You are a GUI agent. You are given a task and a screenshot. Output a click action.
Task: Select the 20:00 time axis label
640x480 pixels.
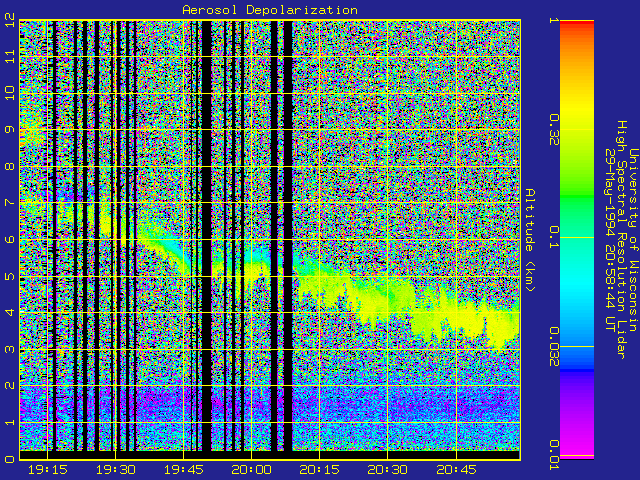pyautogui.click(x=251, y=470)
